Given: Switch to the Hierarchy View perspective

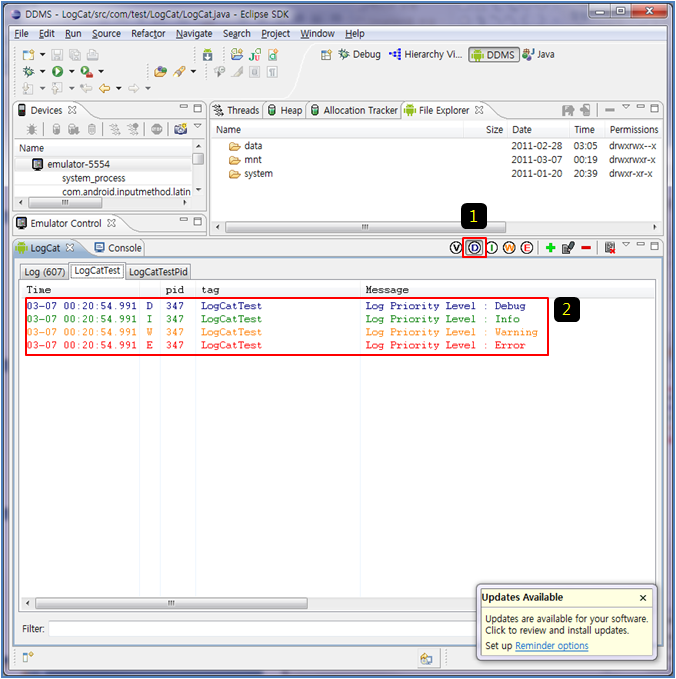Looking at the screenshot, I should point(425,54).
